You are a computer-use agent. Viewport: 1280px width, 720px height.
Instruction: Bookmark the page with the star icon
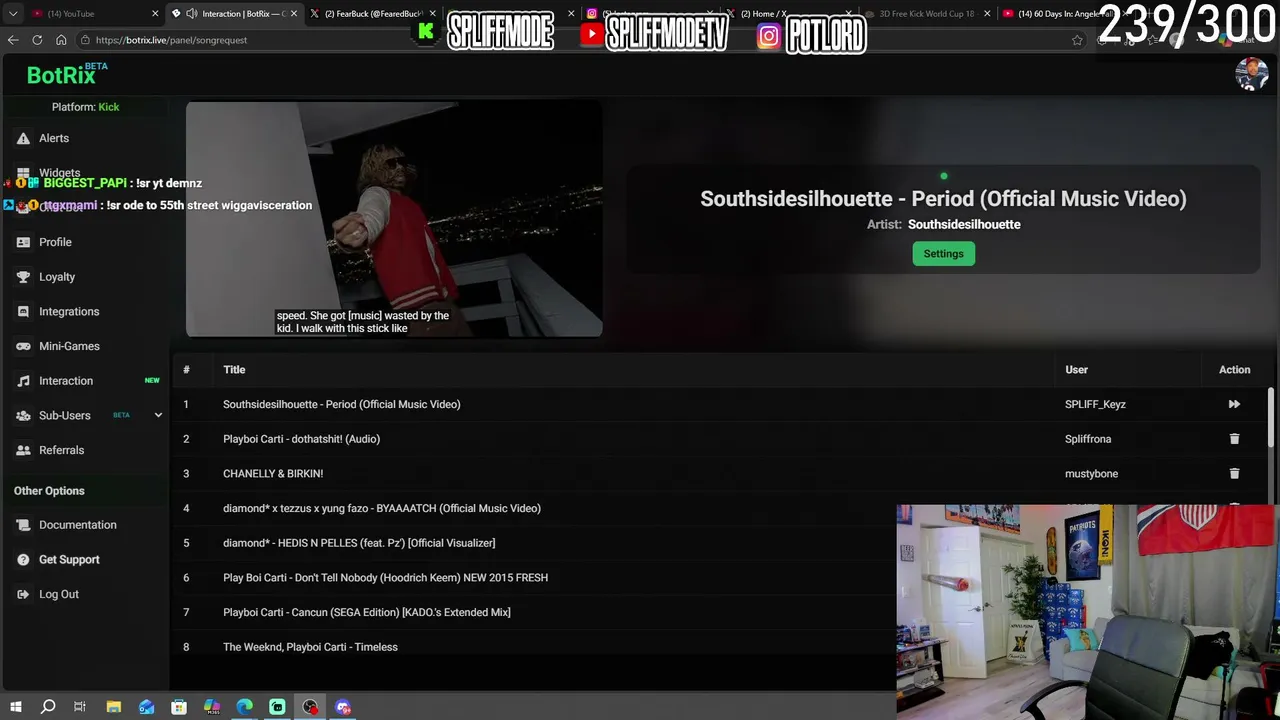coord(1077,40)
